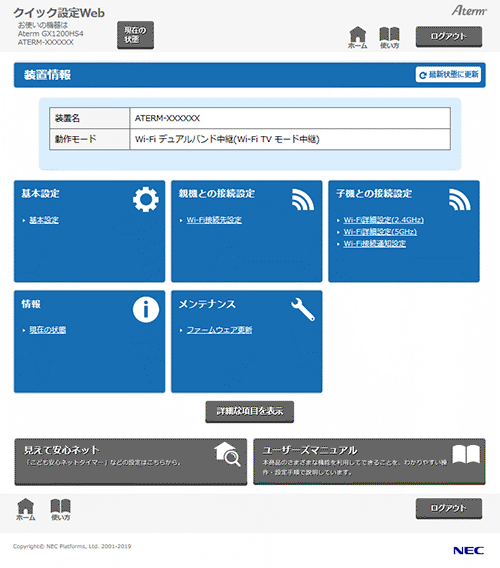This screenshot has height=568, width=500.
Task: Open the ファームウェア更新 link
Action: click(x=219, y=330)
